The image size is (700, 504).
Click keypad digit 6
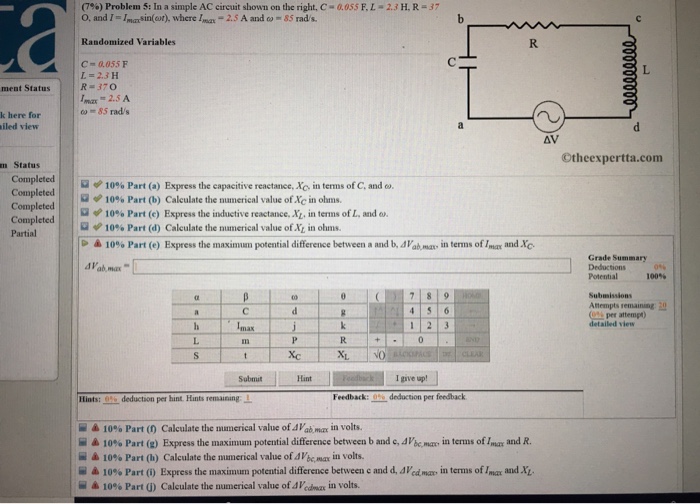[x=446, y=311]
